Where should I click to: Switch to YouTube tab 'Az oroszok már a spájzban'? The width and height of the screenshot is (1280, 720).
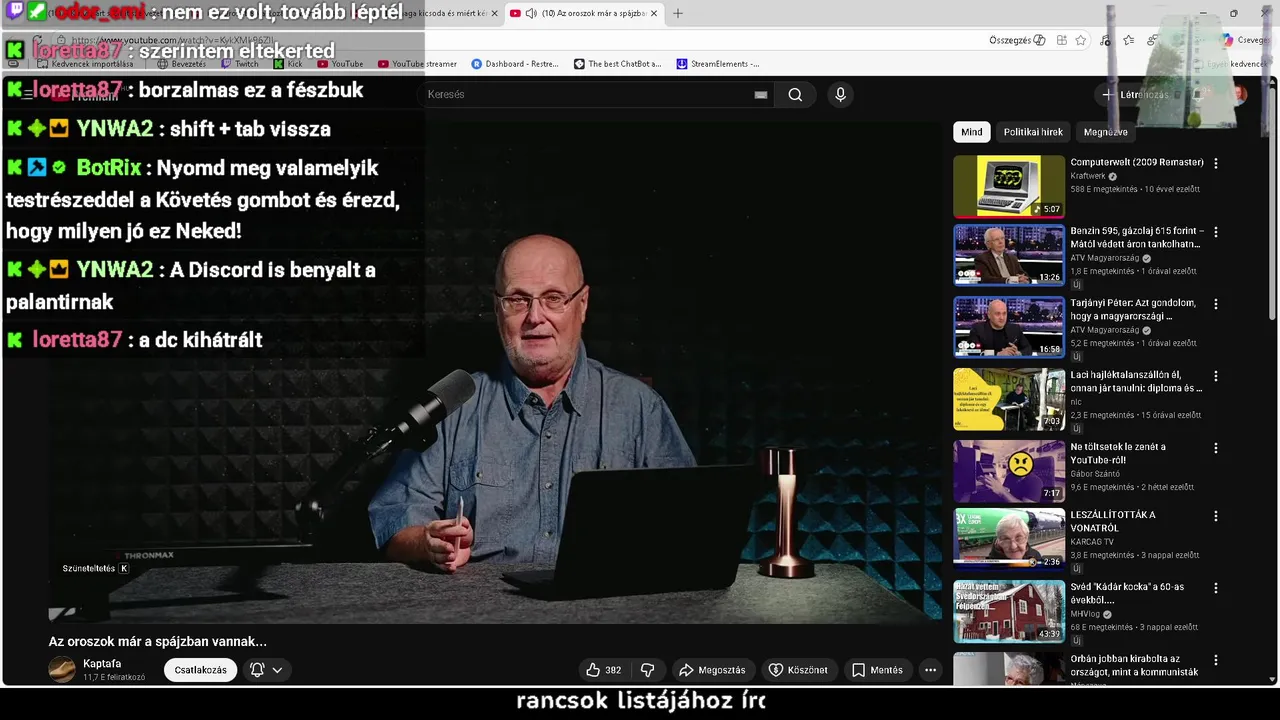(x=585, y=13)
